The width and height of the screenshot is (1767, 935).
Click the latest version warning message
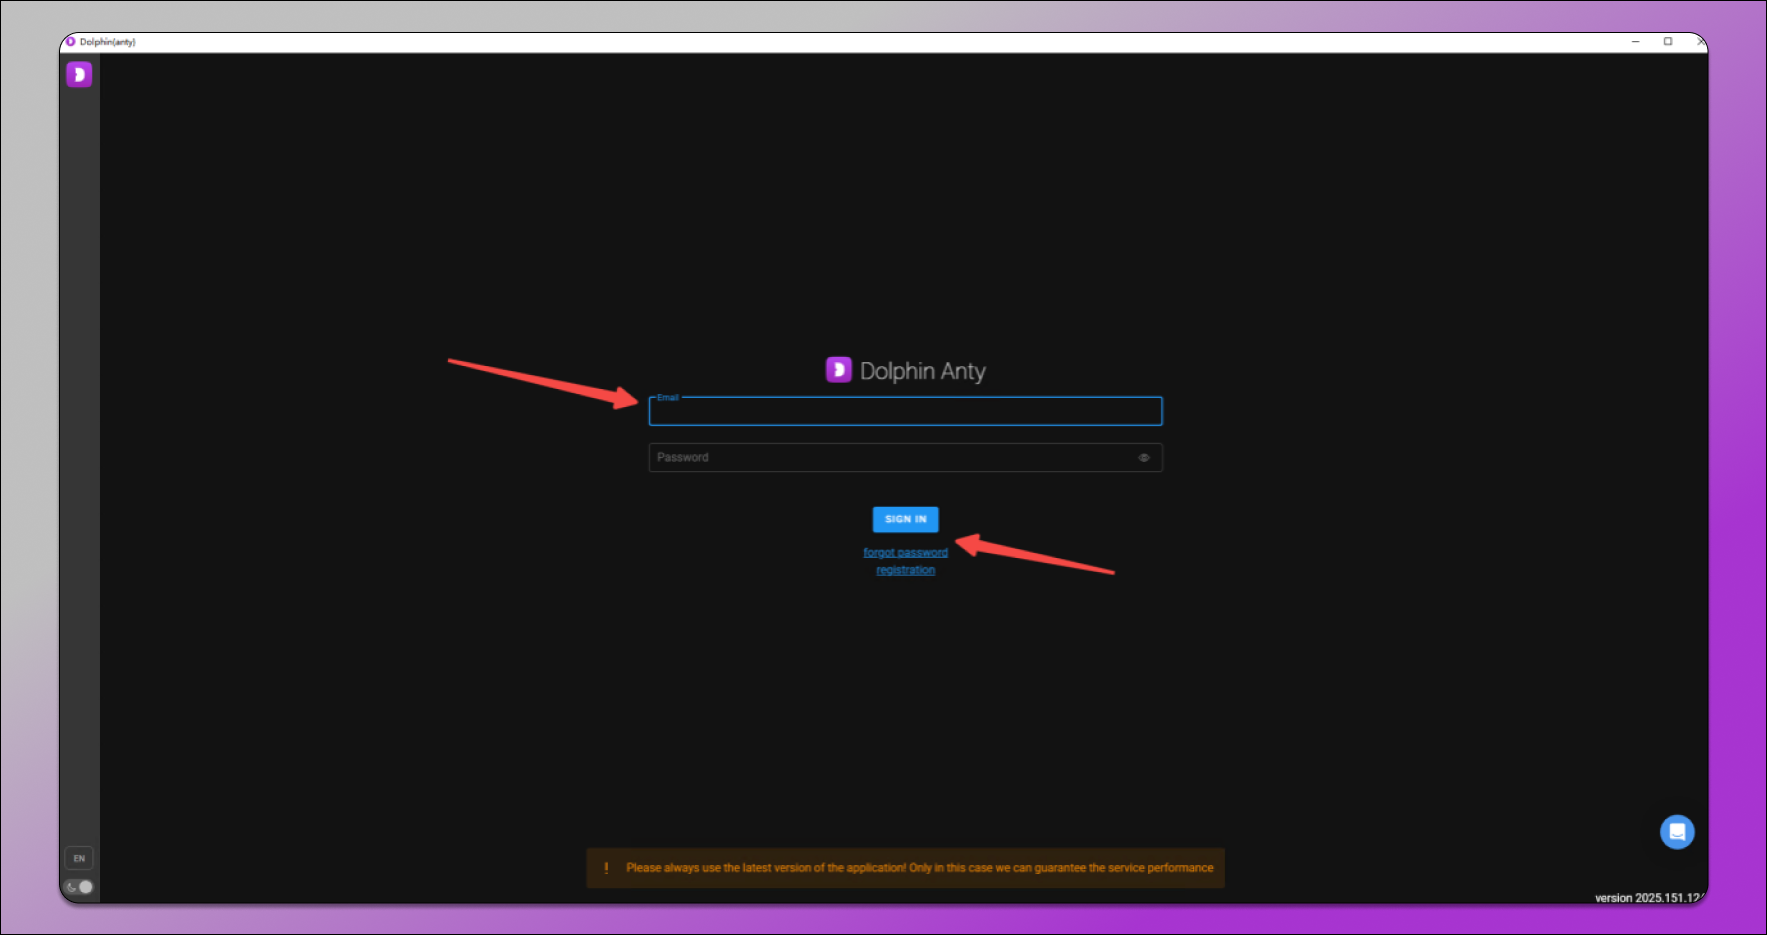[x=919, y=868]
